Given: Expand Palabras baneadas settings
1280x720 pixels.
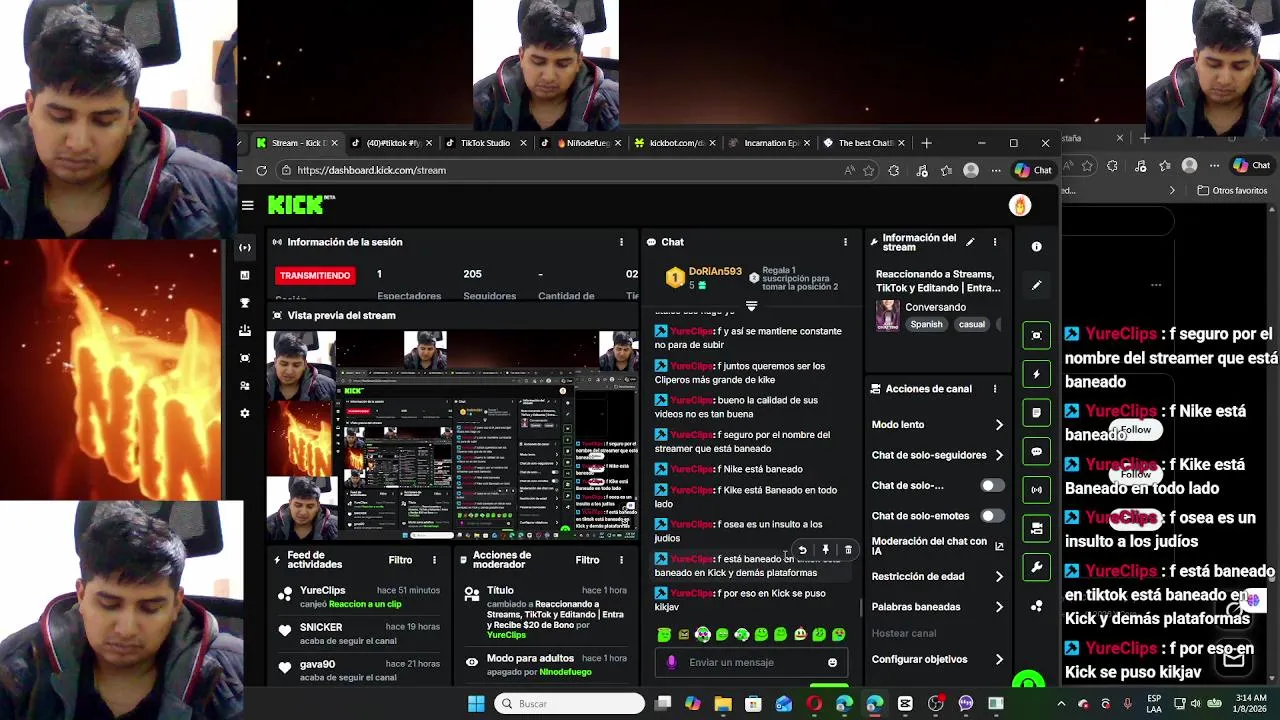Looking at the screenshot, I should (937, 607).
